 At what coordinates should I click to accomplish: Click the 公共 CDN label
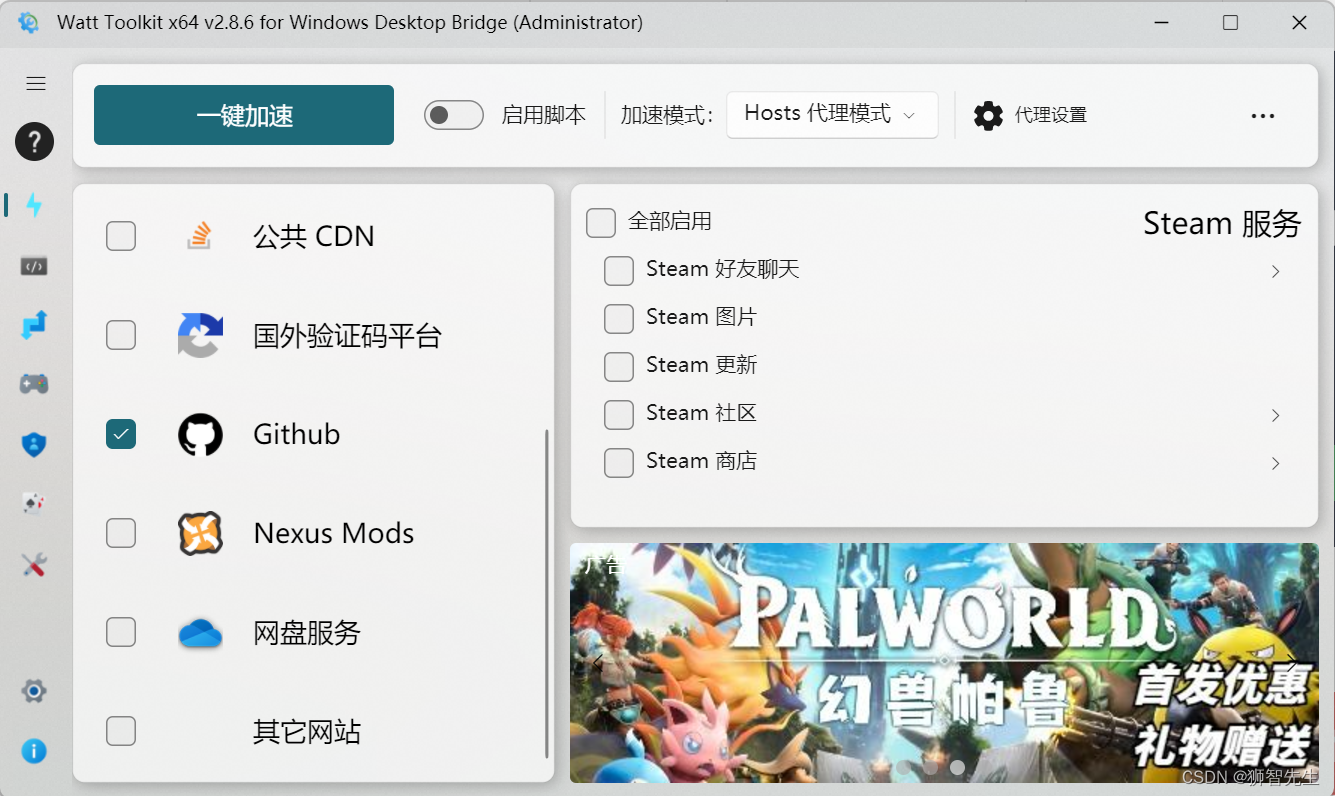tap(314, 236)
